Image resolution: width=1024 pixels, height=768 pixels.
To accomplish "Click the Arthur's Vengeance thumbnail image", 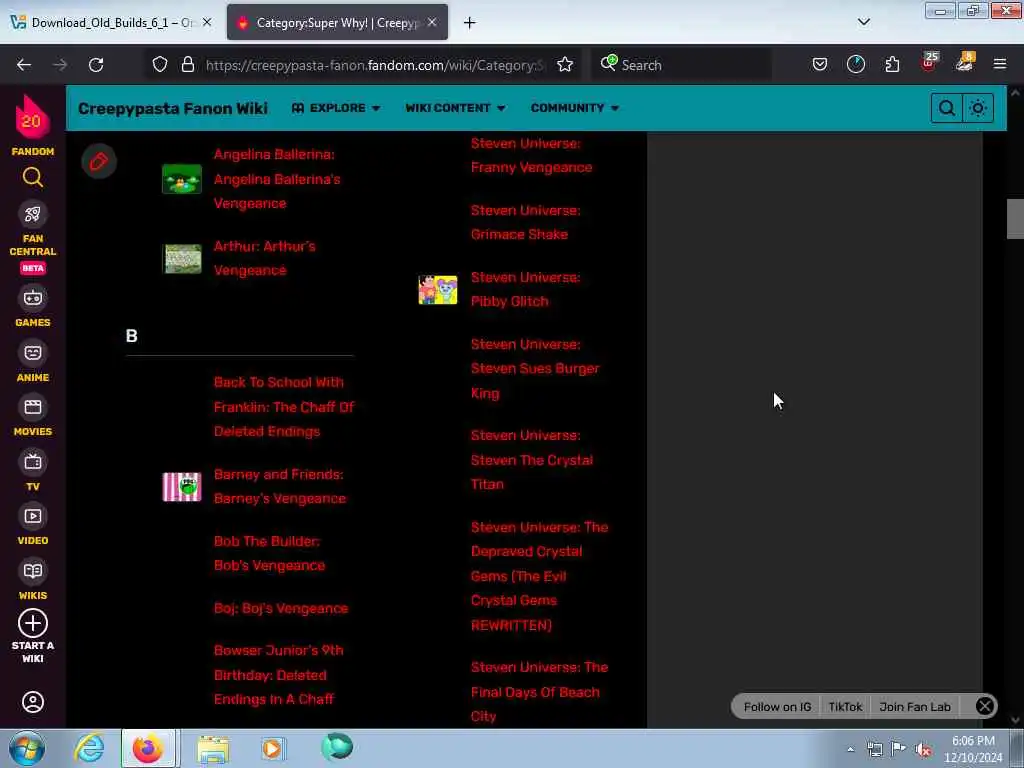I will [x=182, y=259].
